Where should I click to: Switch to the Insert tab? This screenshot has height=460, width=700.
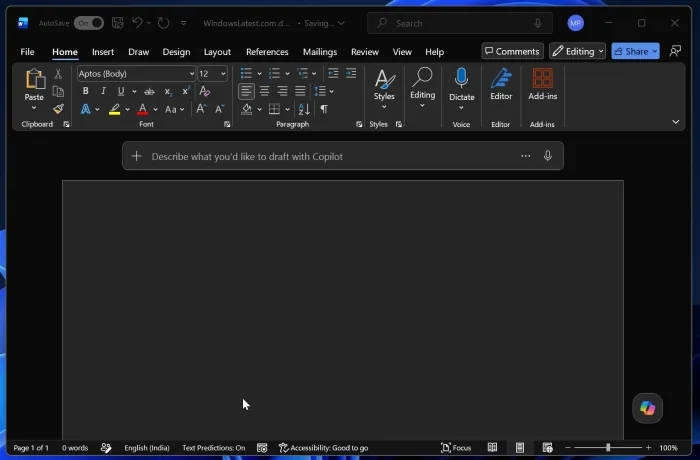(x=103, y=52)
